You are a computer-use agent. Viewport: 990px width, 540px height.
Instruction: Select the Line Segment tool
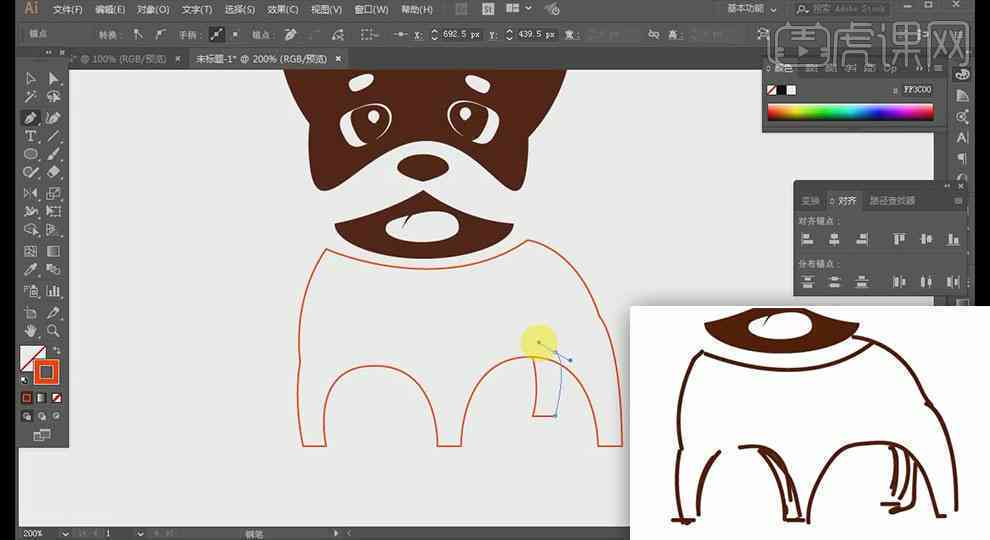[x=54, y=136]
